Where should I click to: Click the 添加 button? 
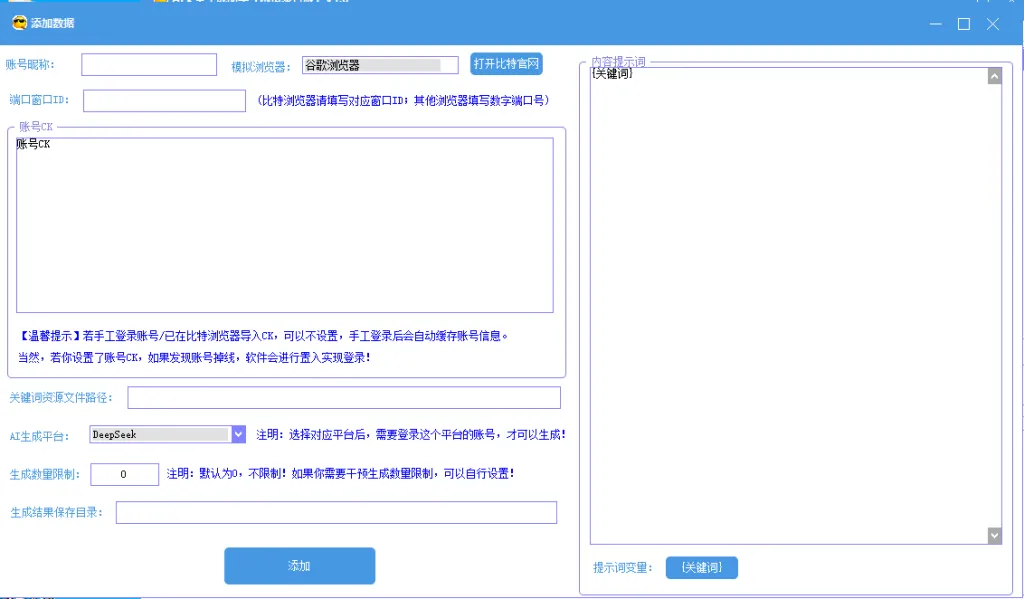tap(300, 566)
